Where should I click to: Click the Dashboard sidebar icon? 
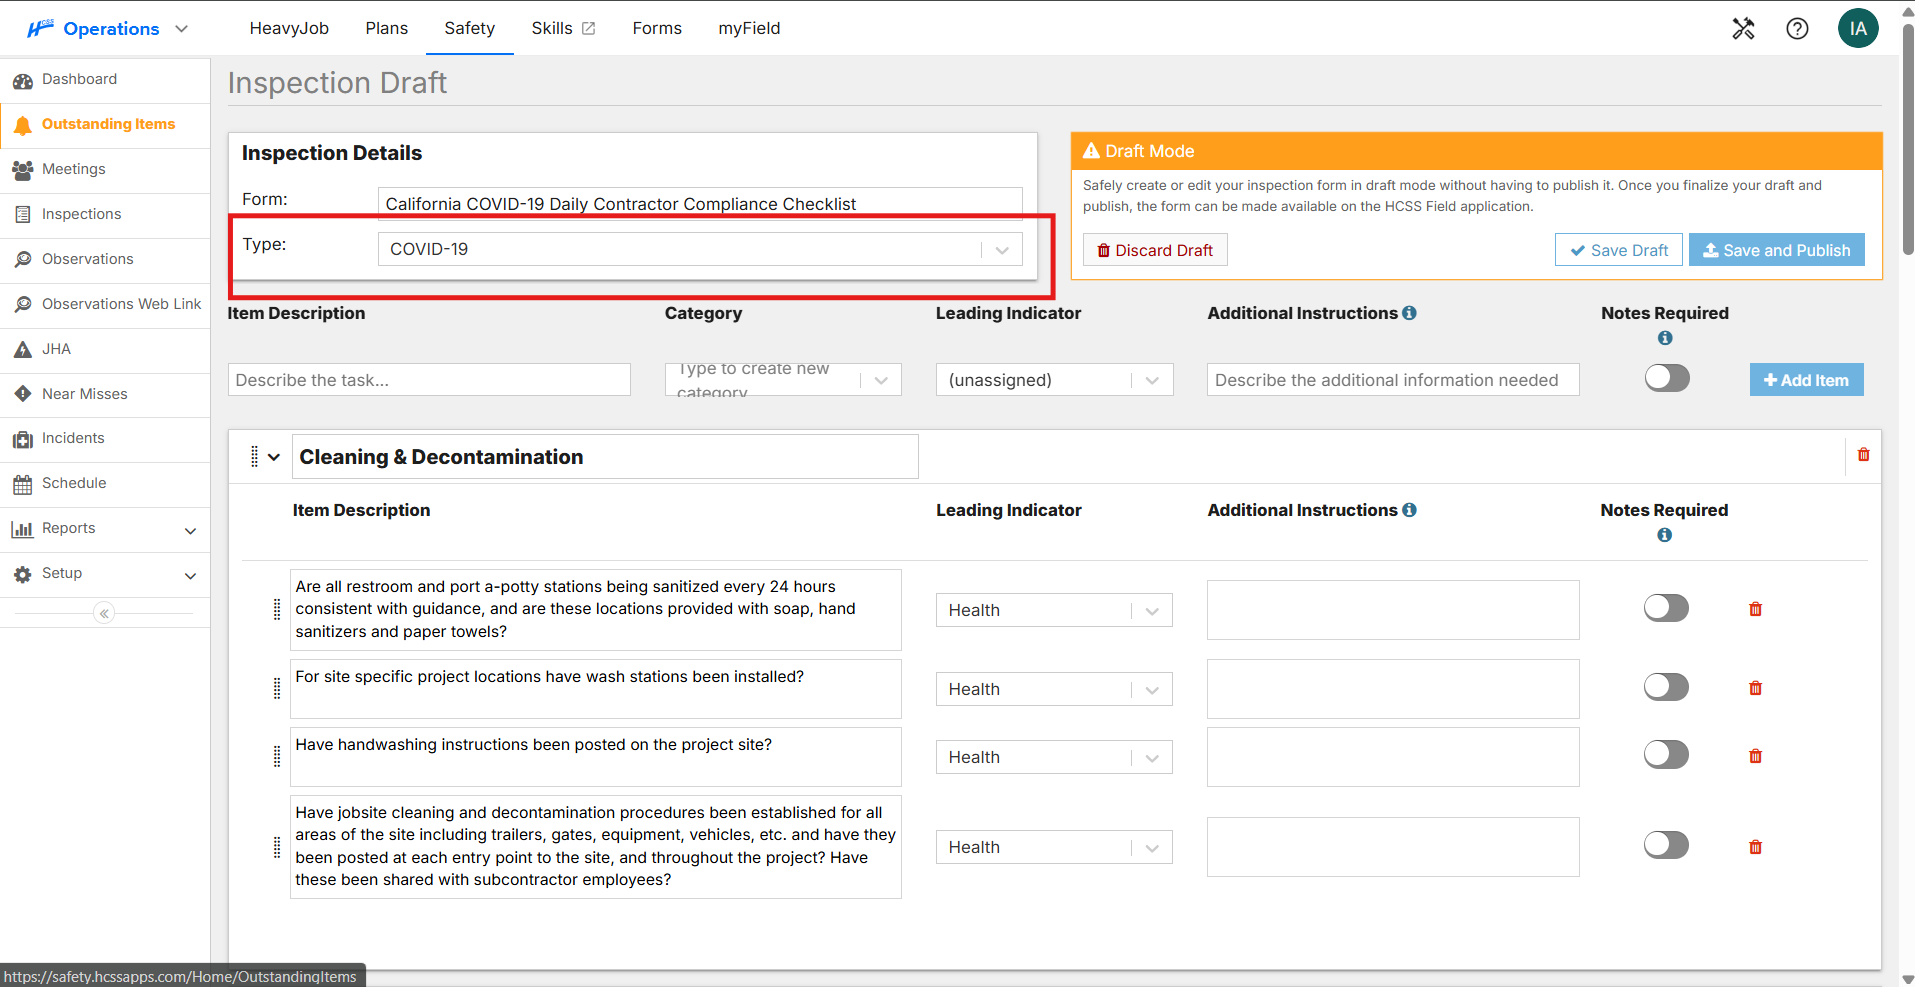click(22, 80)
